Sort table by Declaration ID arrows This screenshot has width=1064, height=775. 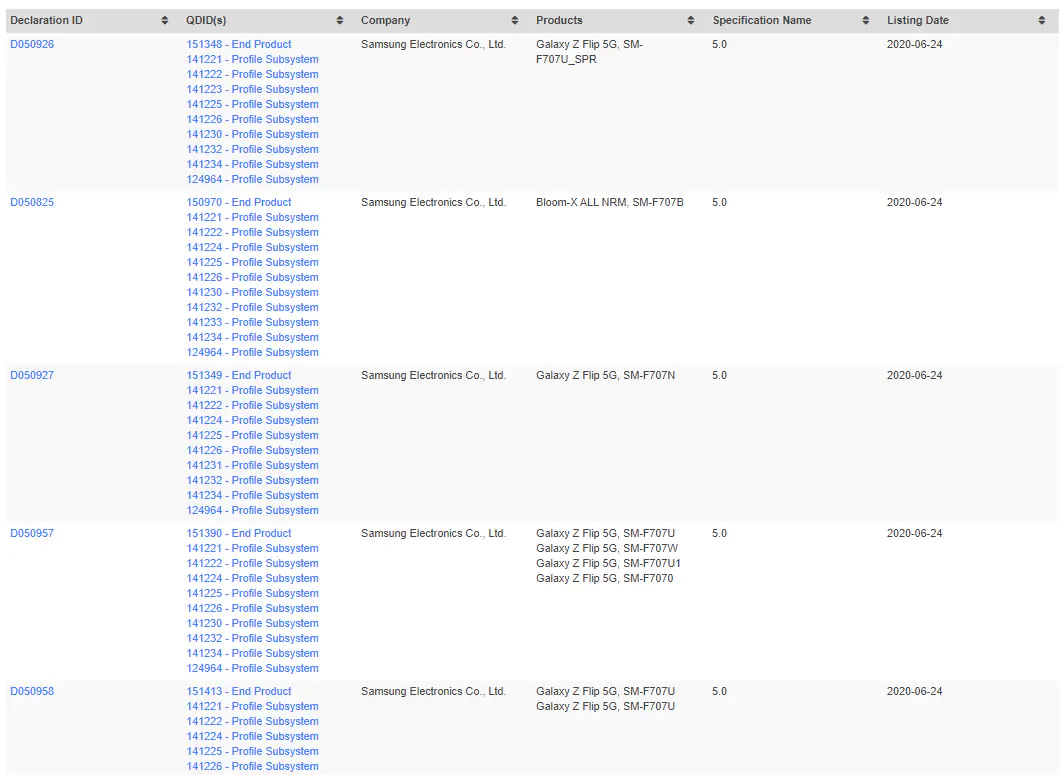pos(164,20)
